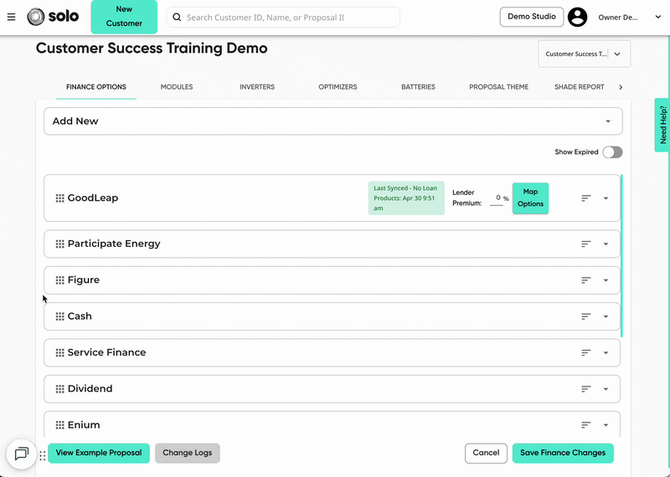Click drag dots beside View Example Proposal
Screen dimensions: 670x477
pos(42,456)
